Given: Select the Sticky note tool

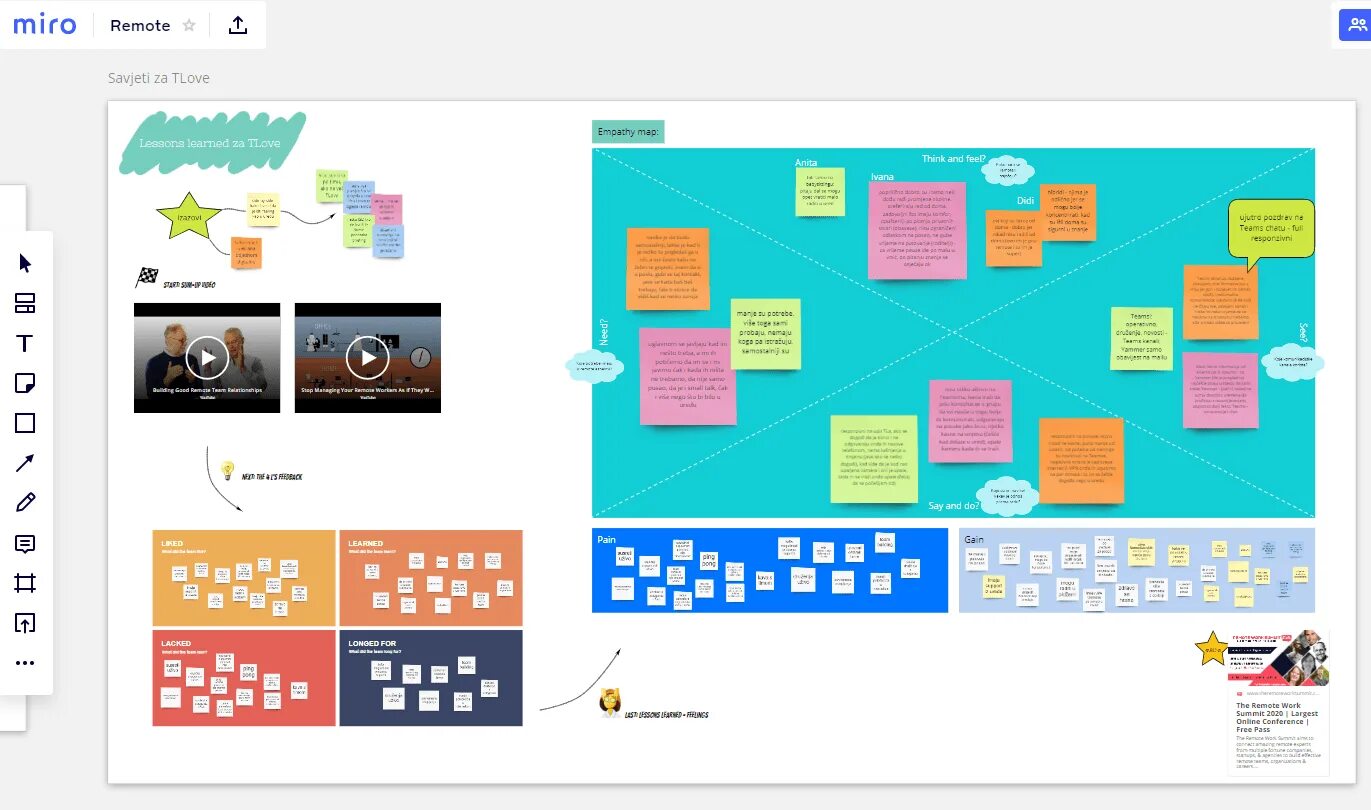Looking at the screenshot, I should 26,383.
